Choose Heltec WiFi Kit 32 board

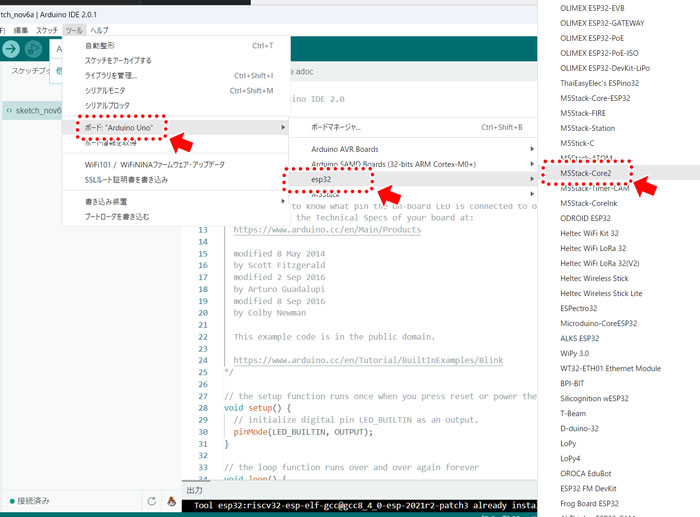pos(589,233)
